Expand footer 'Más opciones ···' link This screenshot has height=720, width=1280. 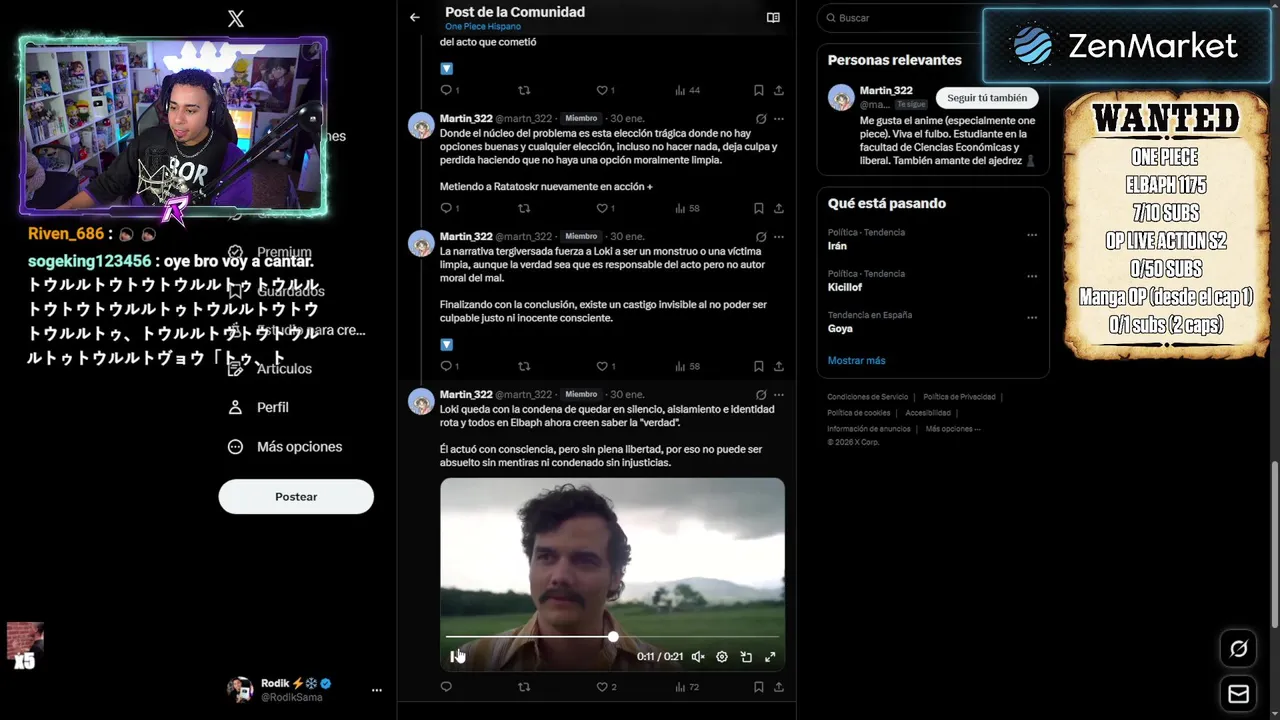tap(953, 429)
